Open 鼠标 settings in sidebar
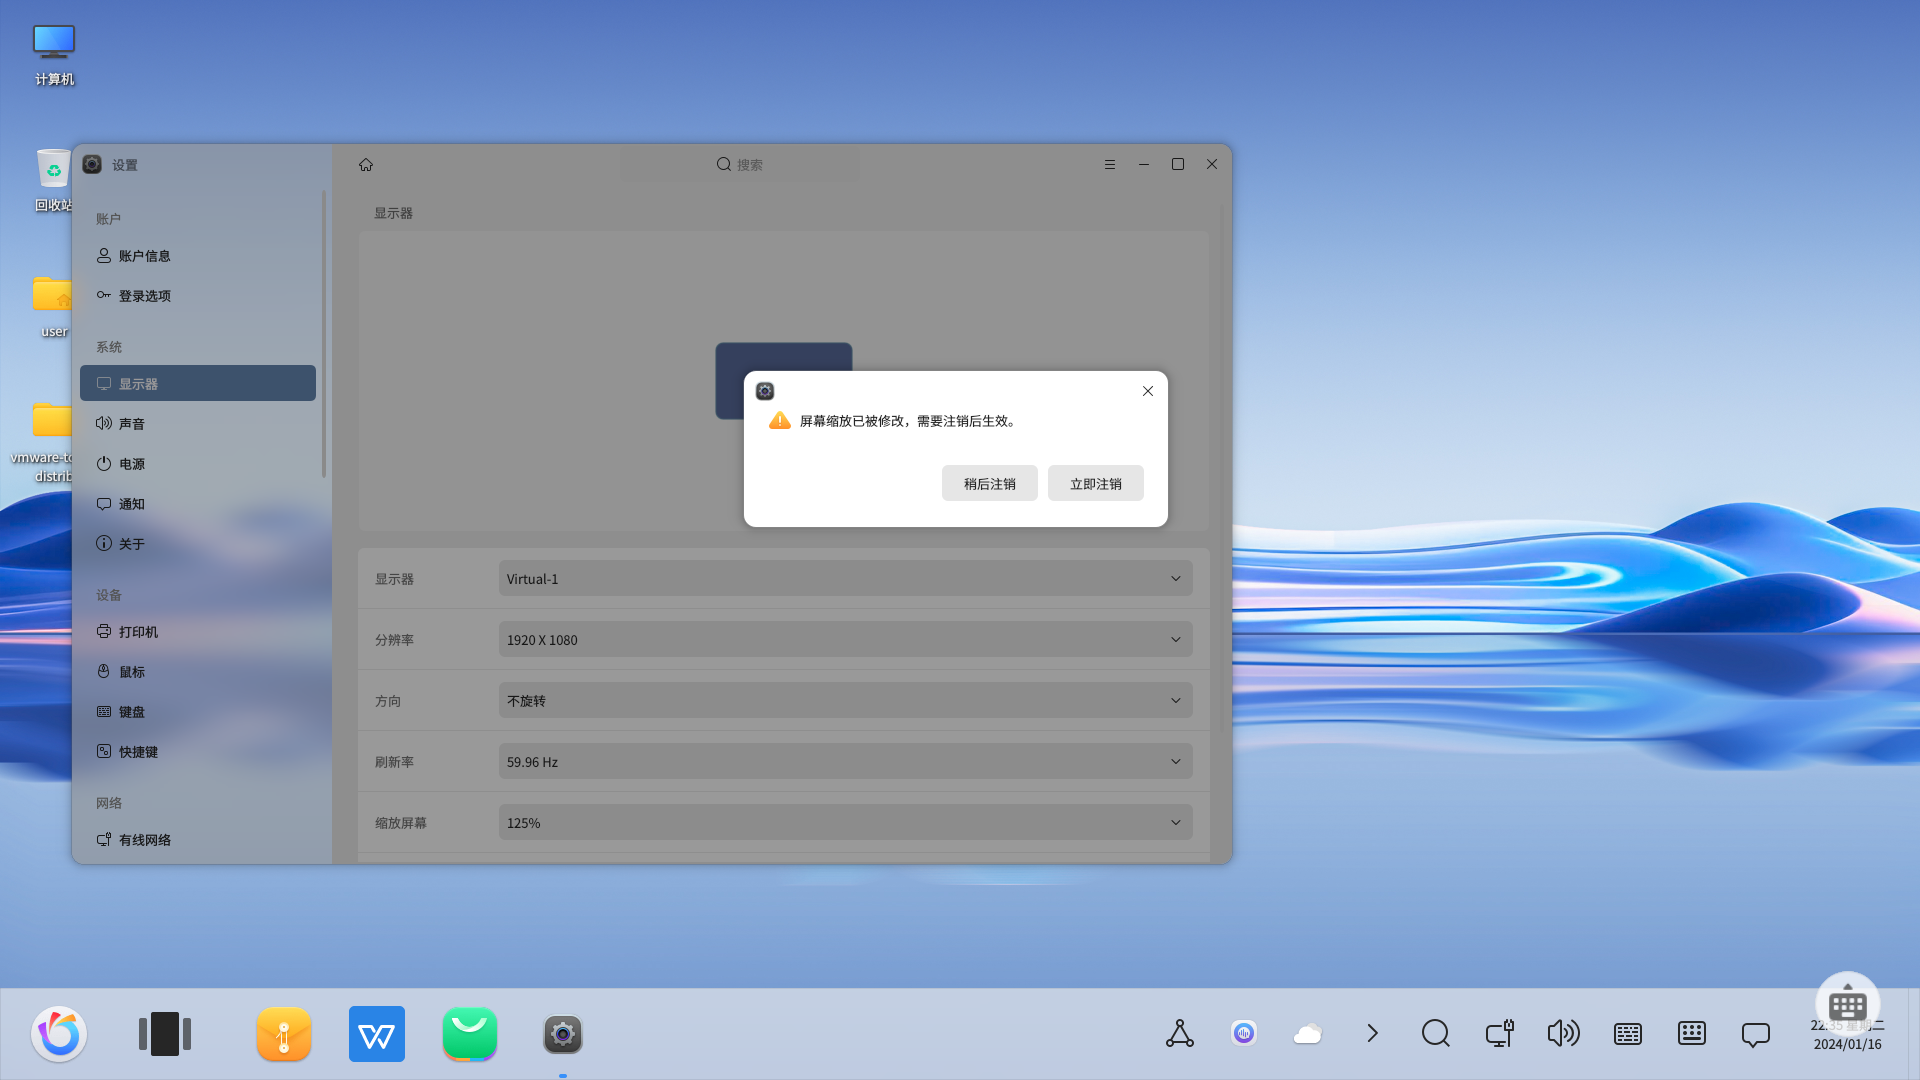Viewport: 1920px width, 1080px height. pos(197,672)
